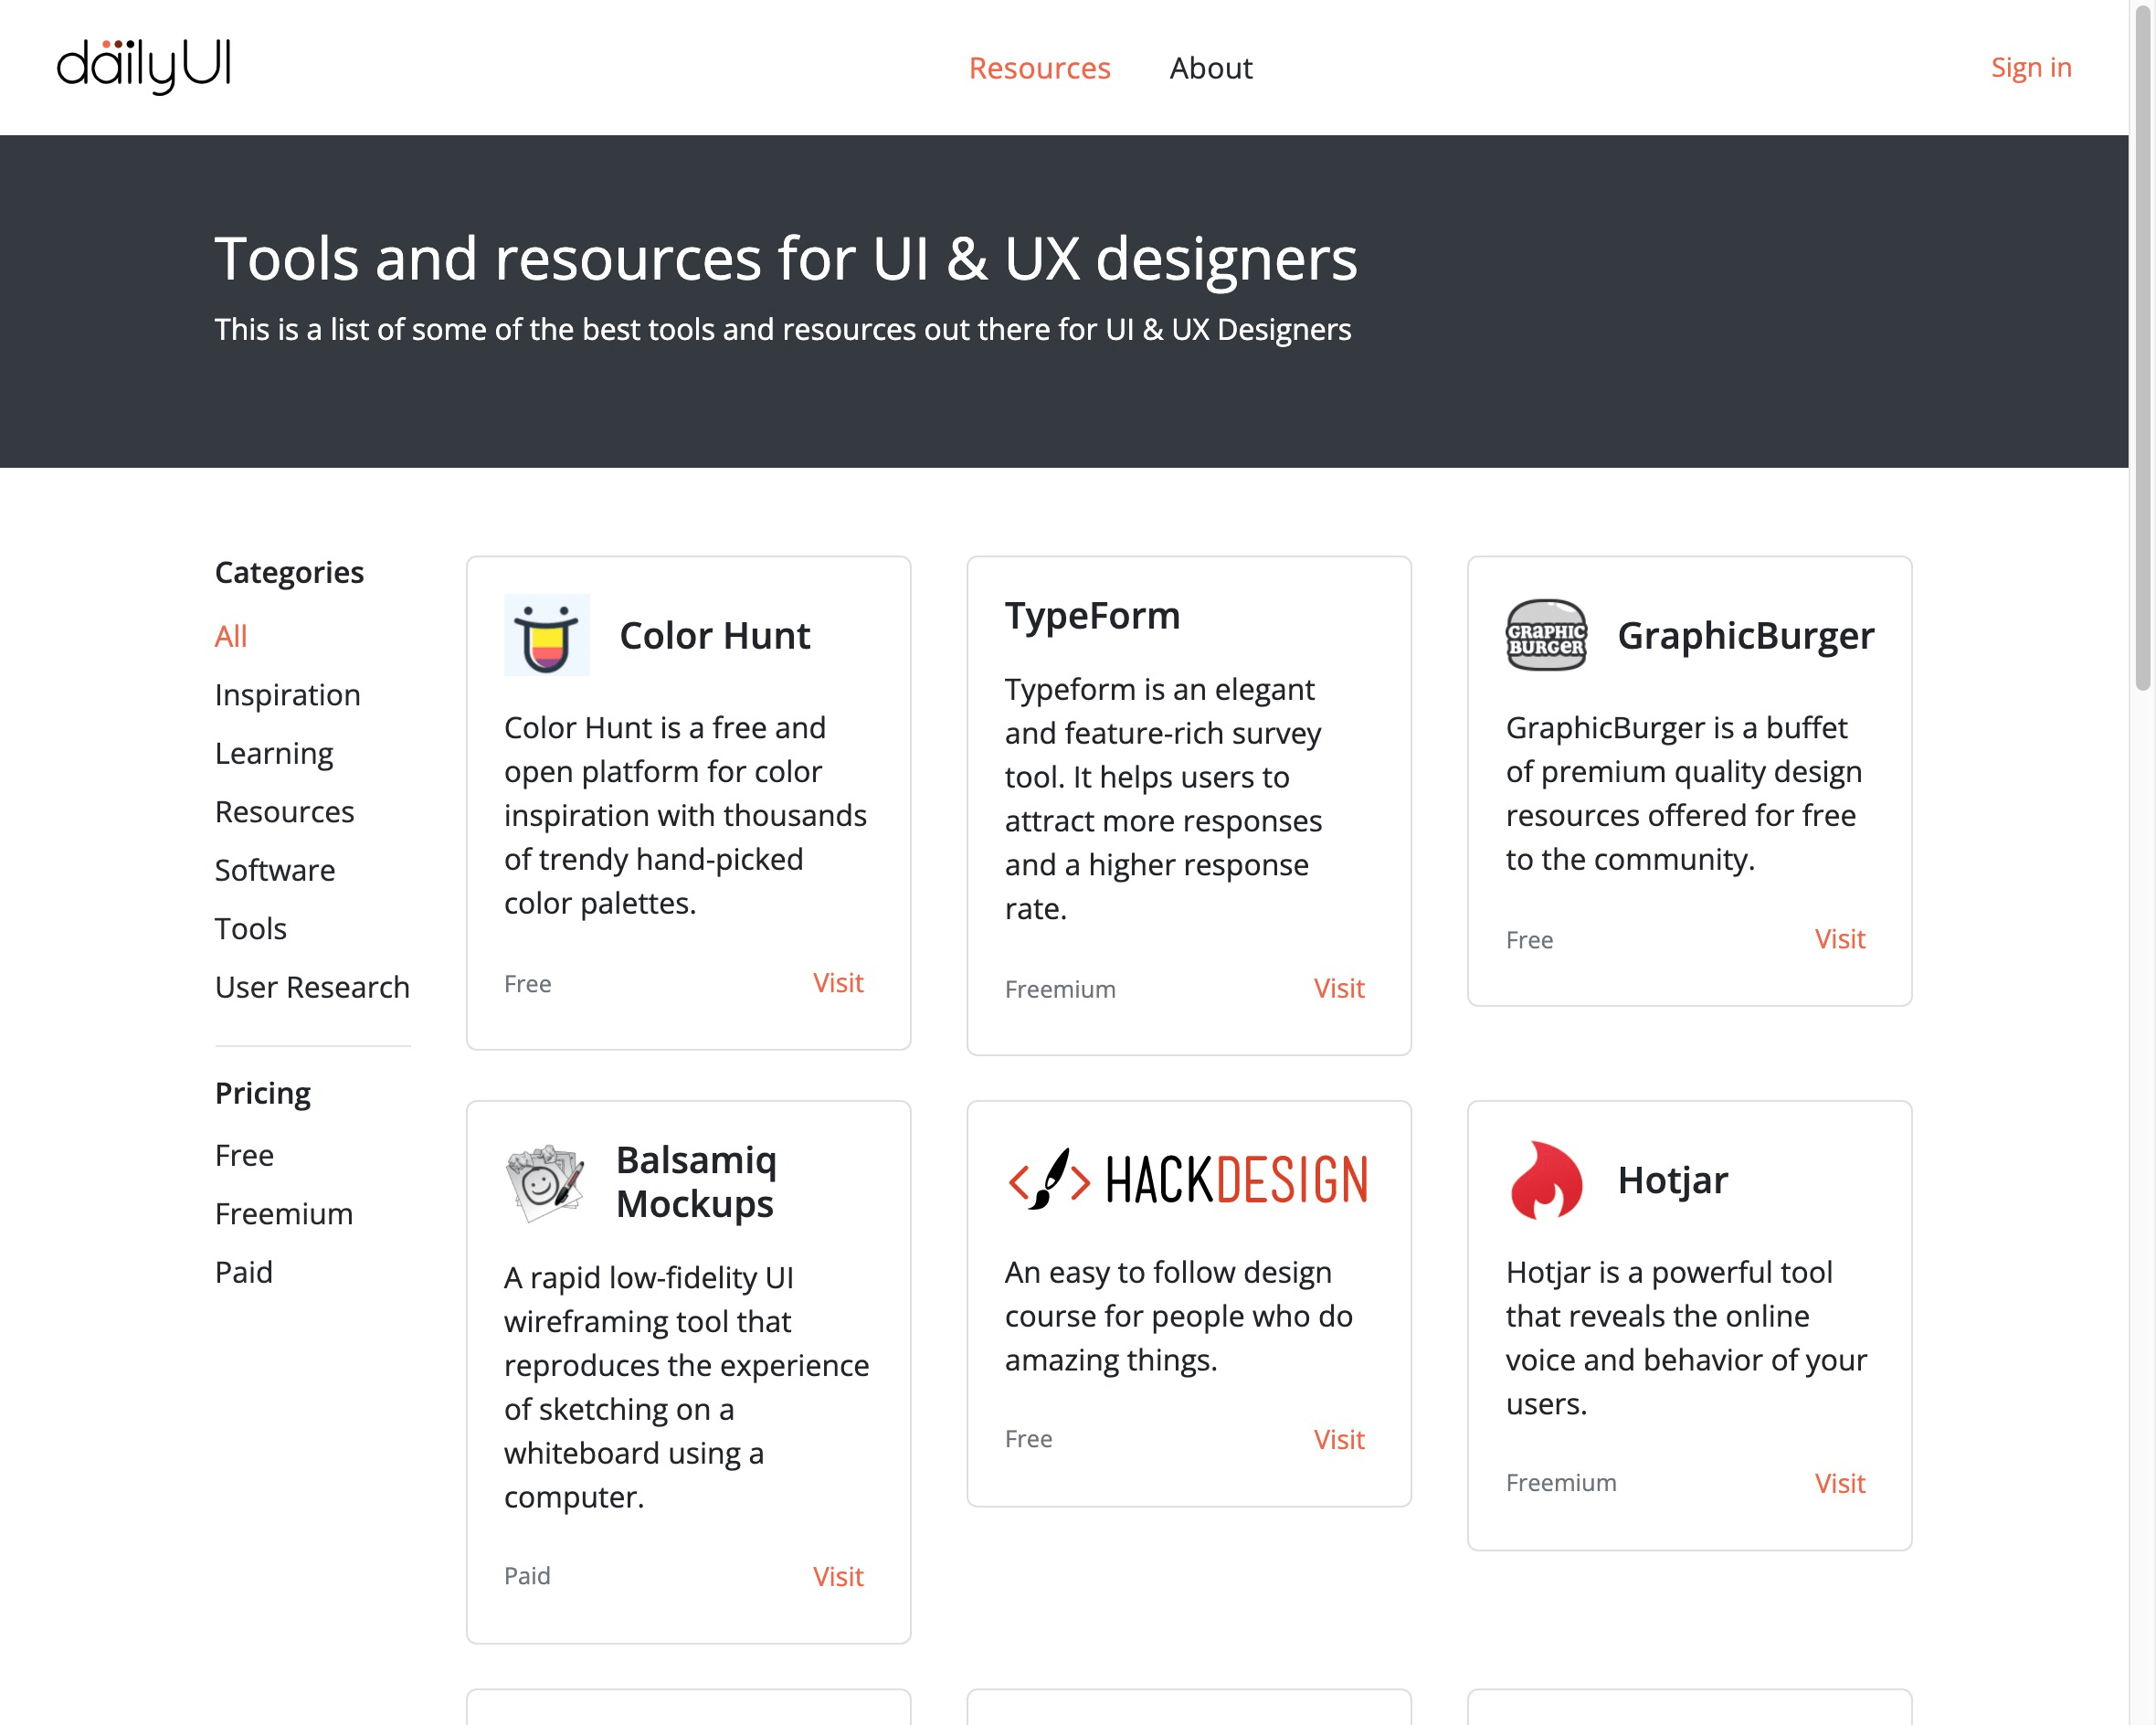The image size is (2156, 1725).
Task: Click the Balsamiq Mockups sketch icon
Action: point(546,1183)
